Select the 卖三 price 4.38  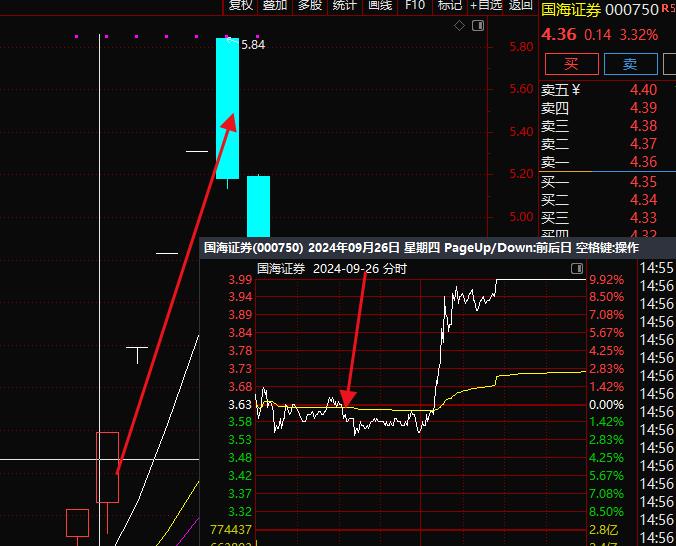click(643, 126)
